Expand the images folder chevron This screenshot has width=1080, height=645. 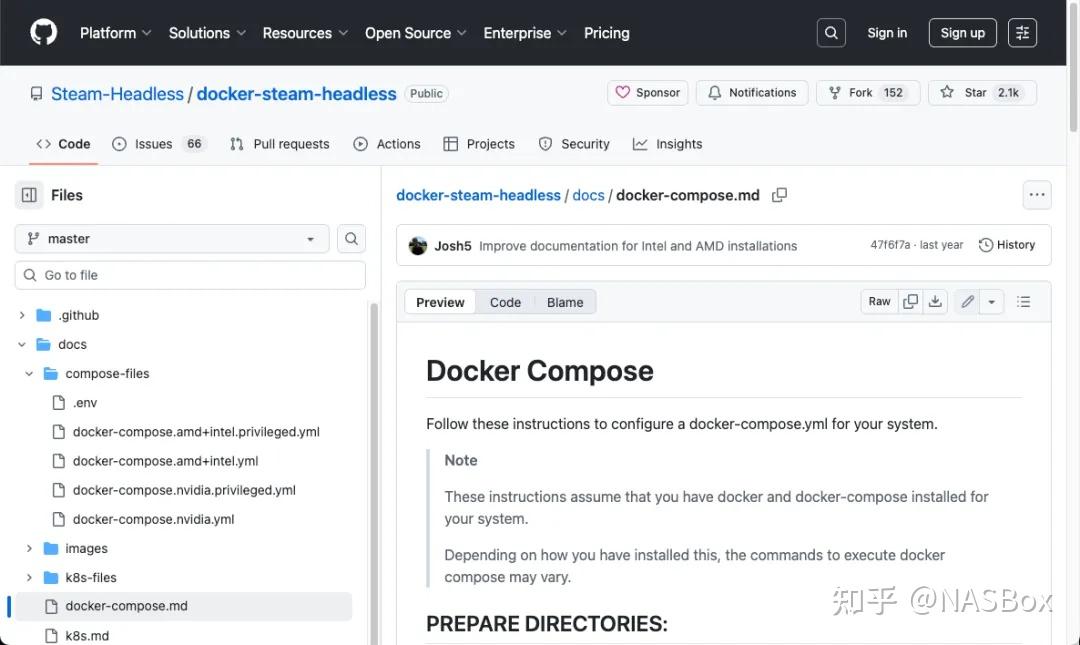click(29, 549)
